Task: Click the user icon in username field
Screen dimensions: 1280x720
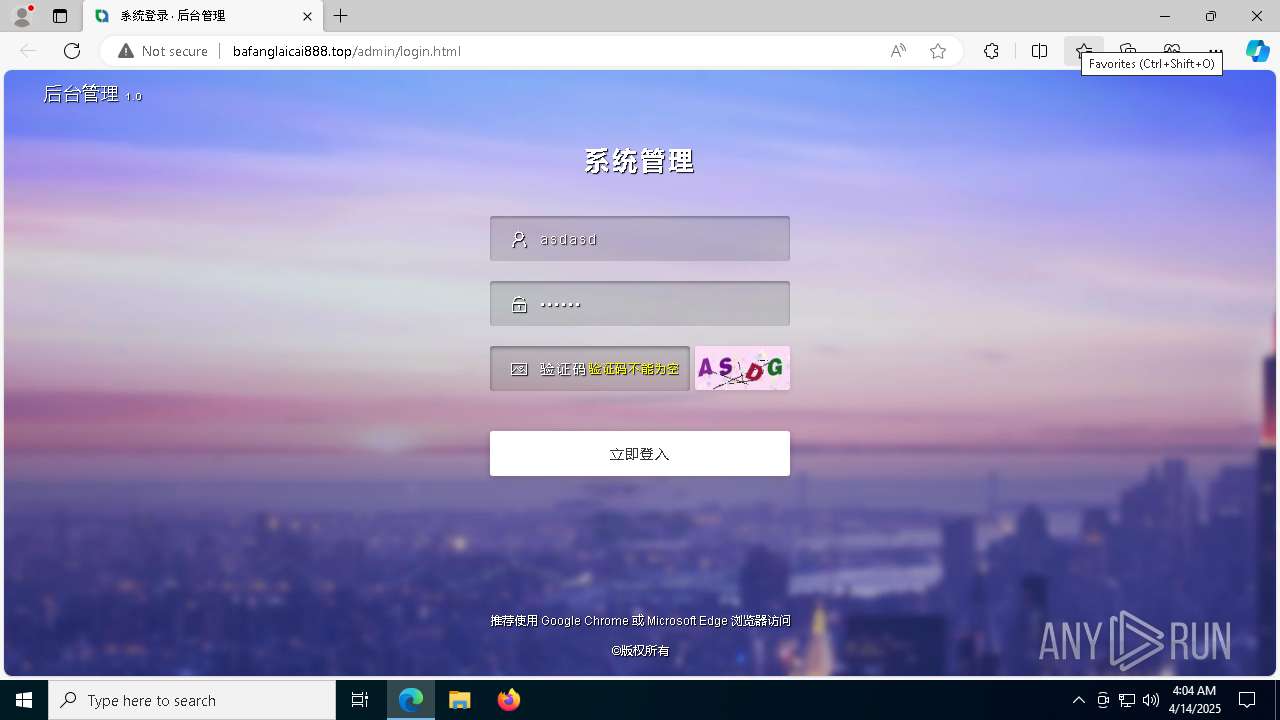Action: 519,240
